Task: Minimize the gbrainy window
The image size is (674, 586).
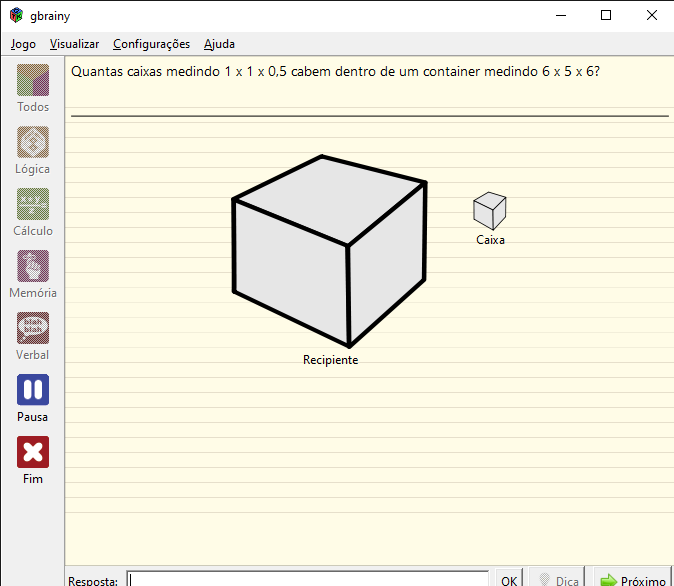Action: [x=560, y=15]
